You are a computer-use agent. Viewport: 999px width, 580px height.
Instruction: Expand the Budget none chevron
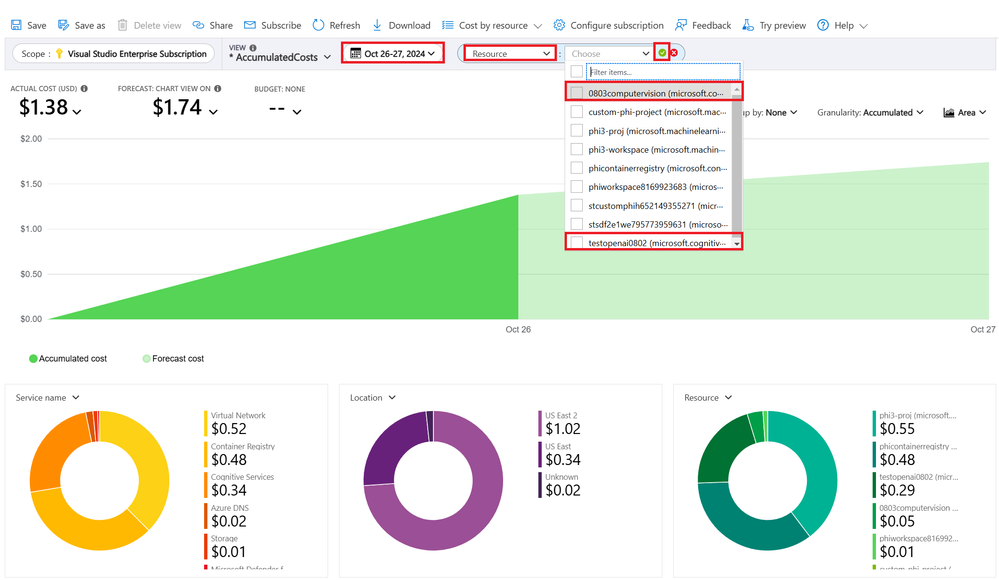tap(297, 112)
